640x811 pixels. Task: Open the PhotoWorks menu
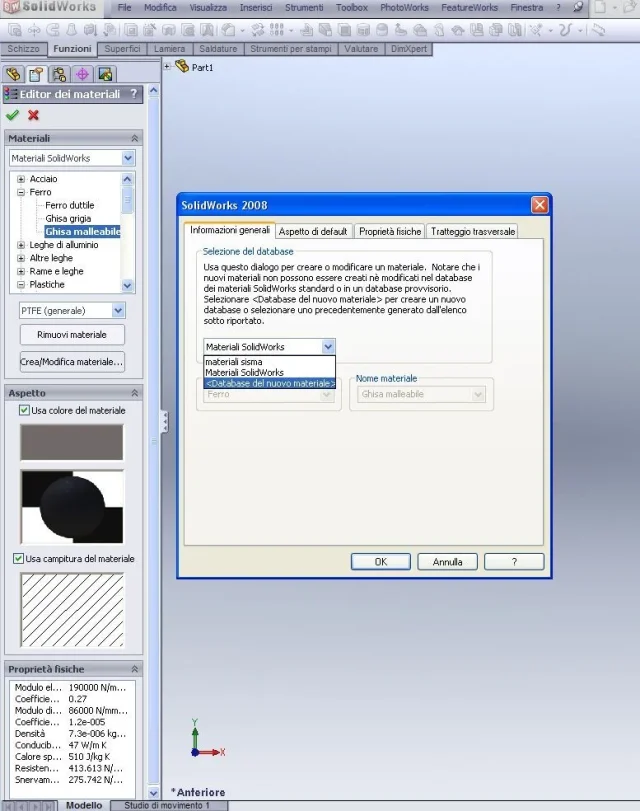405,7
